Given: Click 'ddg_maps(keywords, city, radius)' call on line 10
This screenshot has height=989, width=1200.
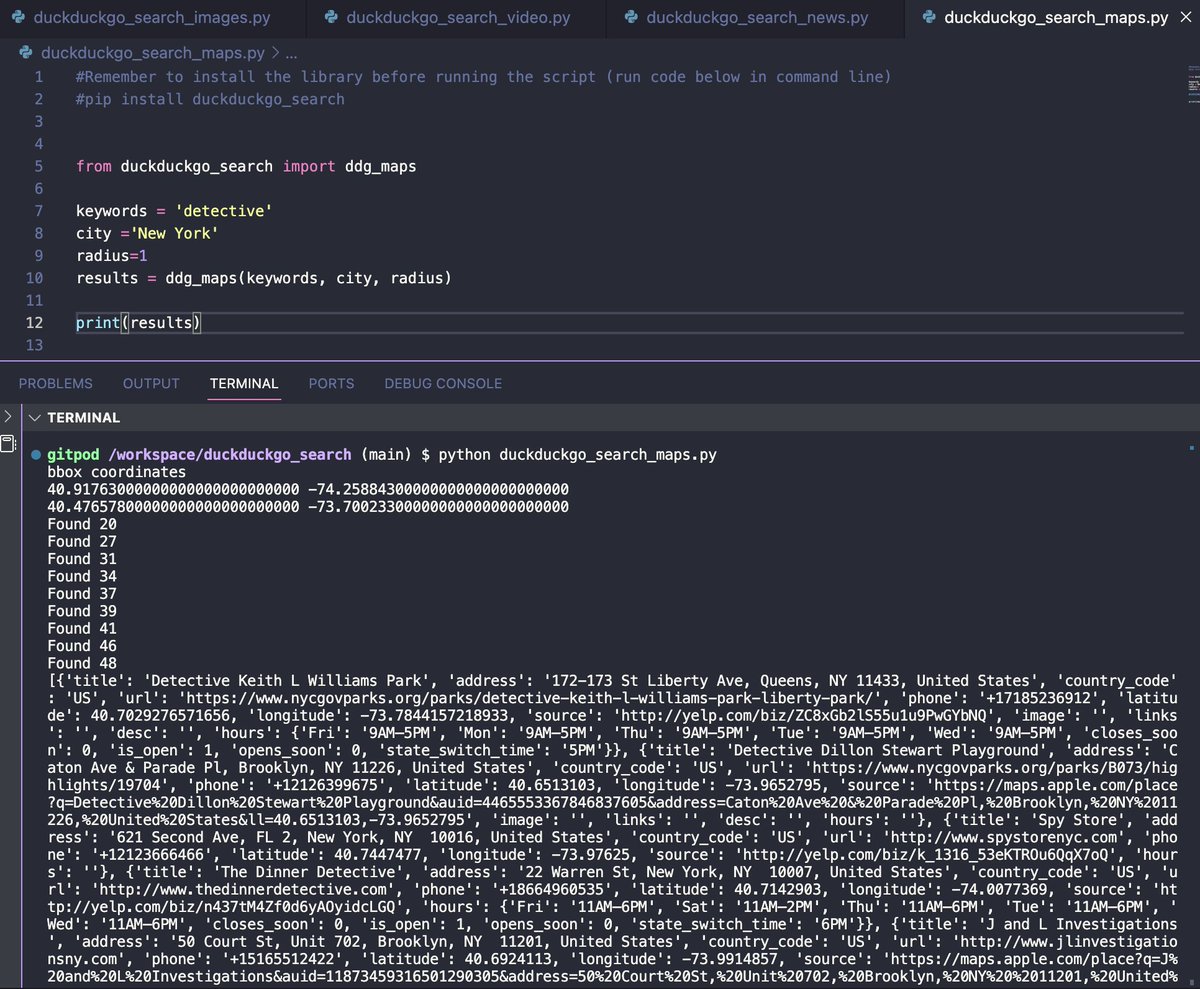Looking at the screenshot, I should pos(308,278).
